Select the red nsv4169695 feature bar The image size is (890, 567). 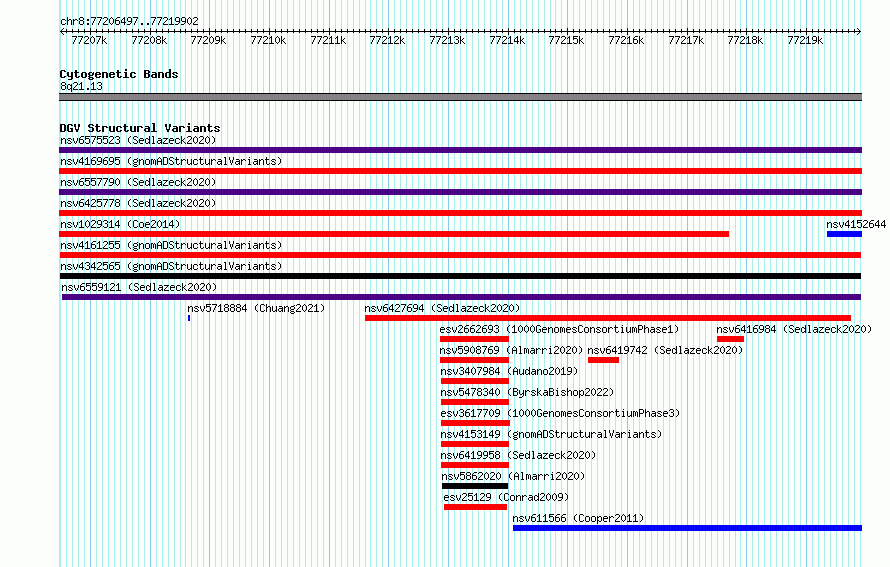460,171
